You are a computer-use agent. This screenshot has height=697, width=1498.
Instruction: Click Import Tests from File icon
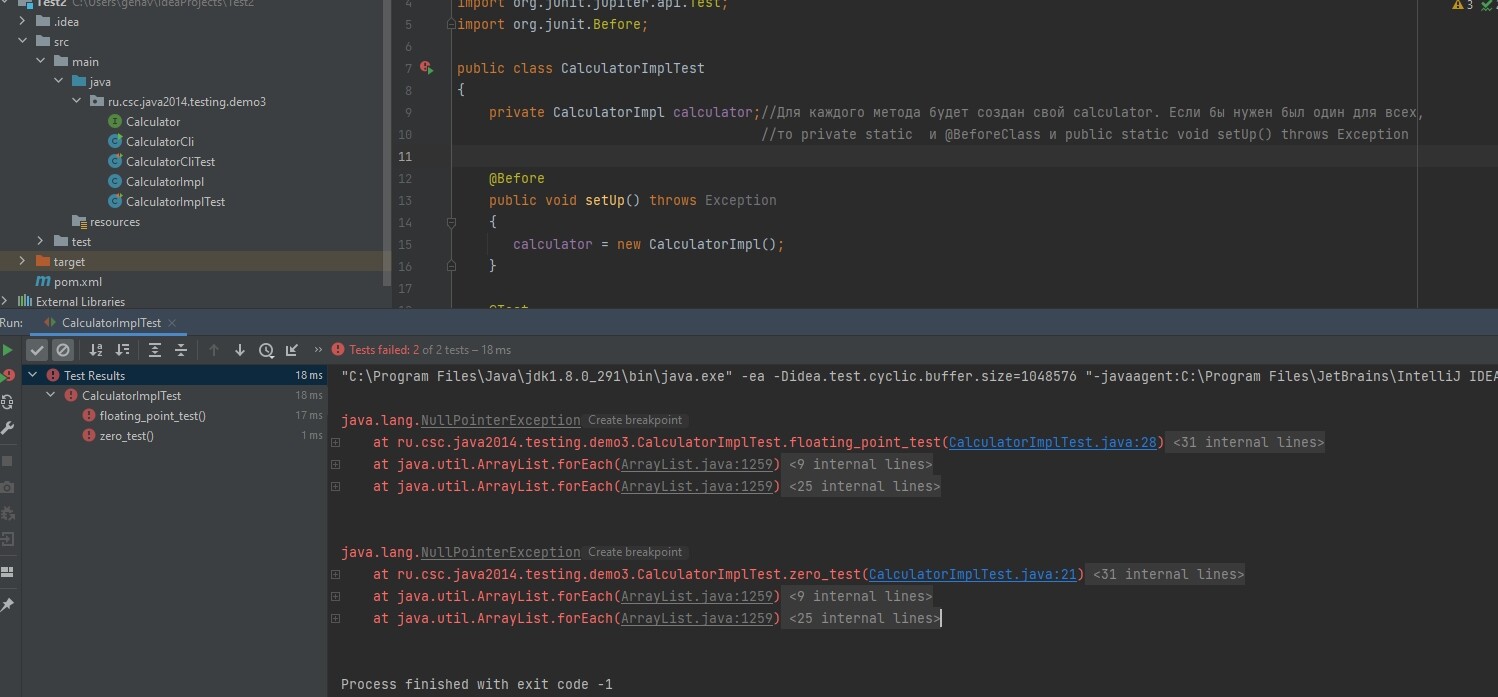[292, 350]
